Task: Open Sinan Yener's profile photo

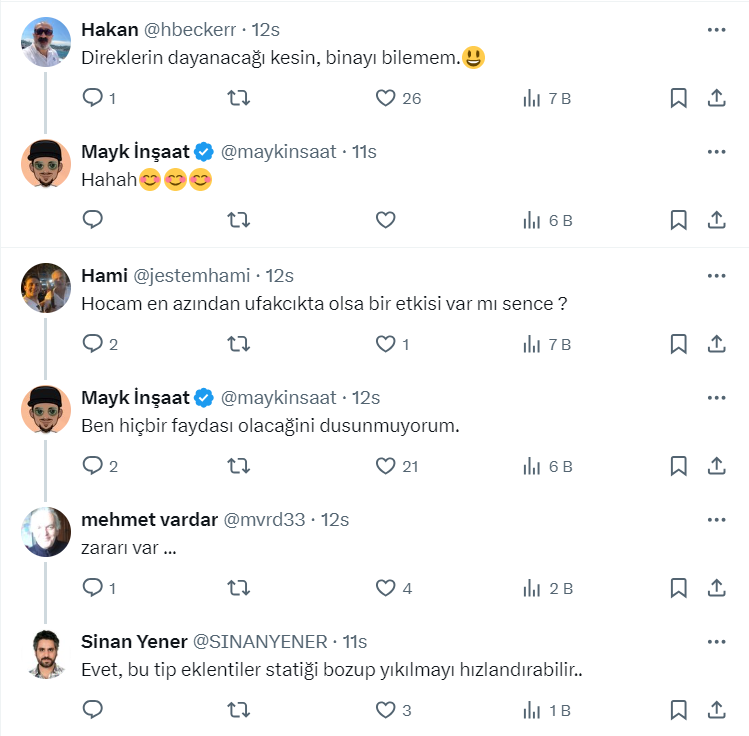Action: (45, 654)
